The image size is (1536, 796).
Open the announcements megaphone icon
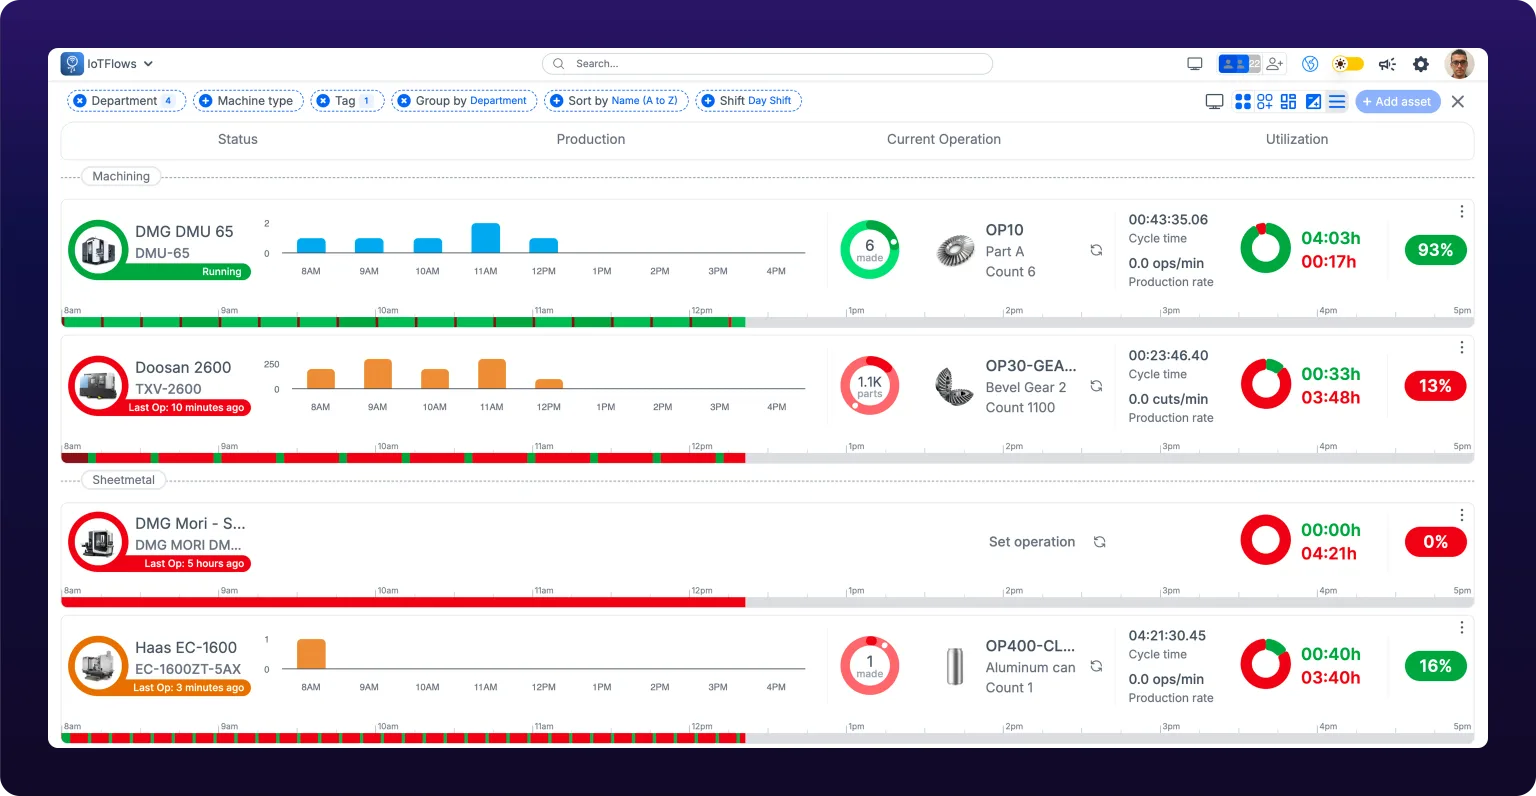click(1387, 64)
